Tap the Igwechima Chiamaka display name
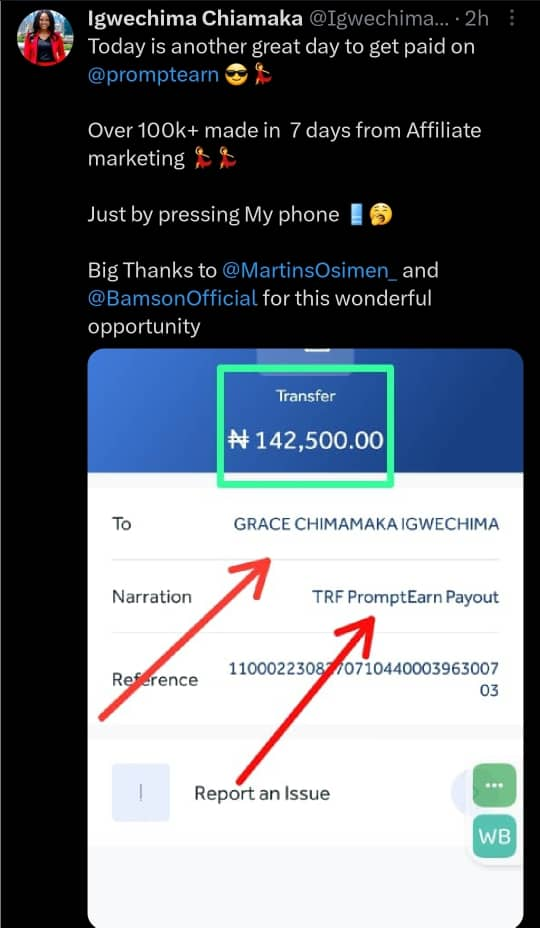 pos(195,19)
